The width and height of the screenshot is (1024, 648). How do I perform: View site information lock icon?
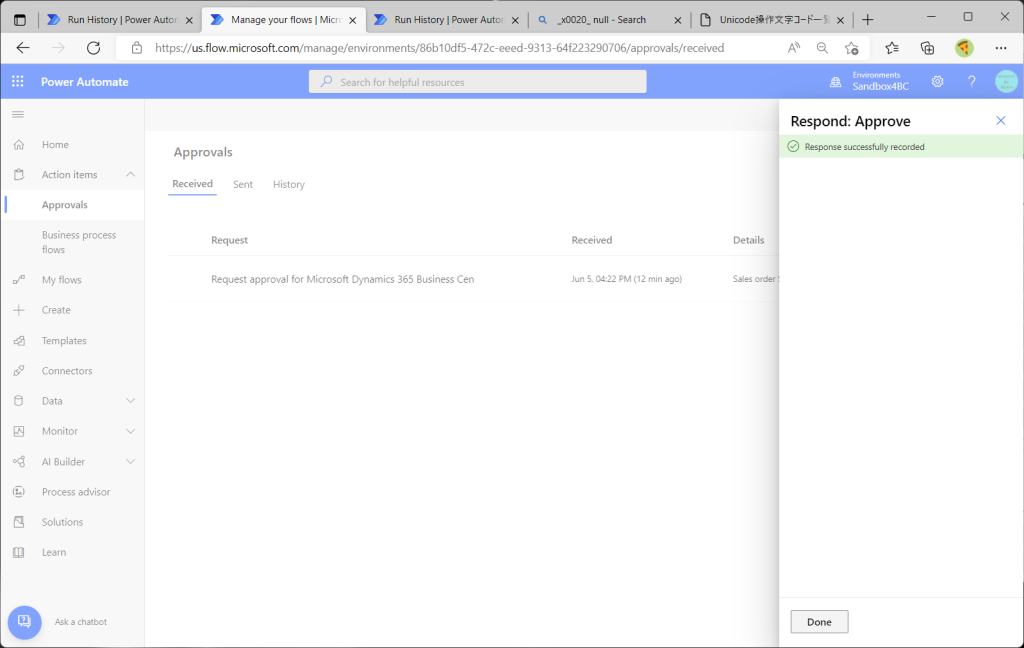[136, 48]
